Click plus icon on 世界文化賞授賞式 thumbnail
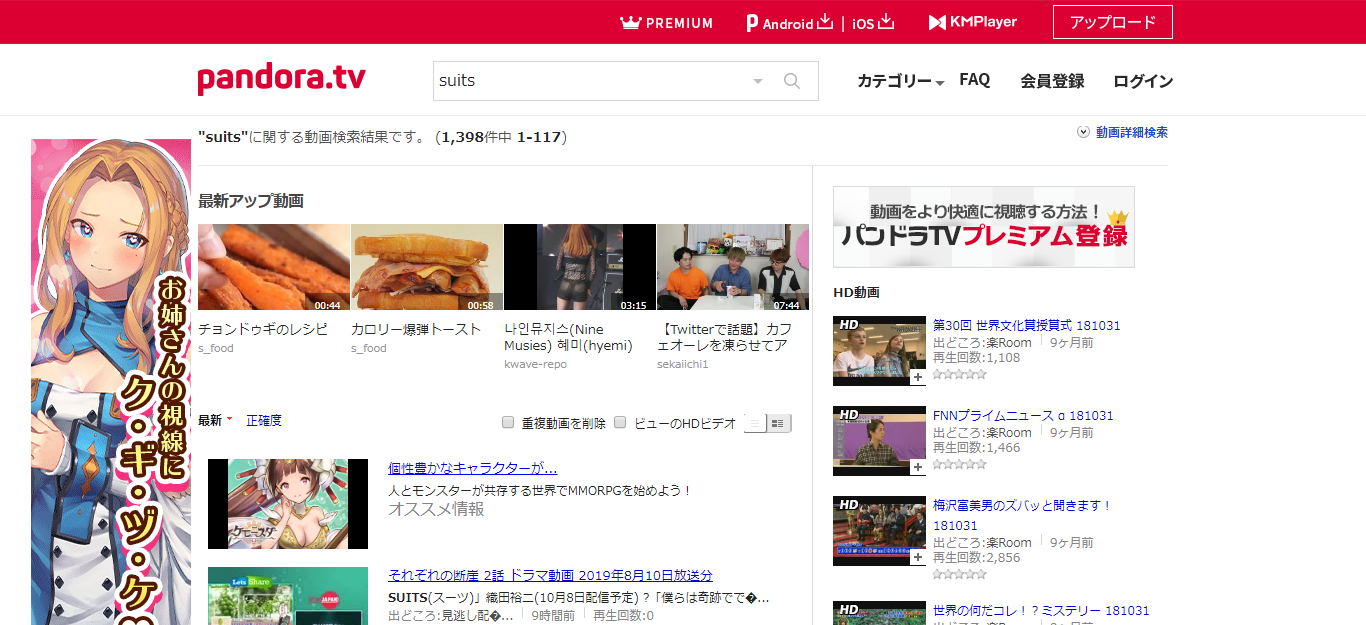The height and width of the screenshot is (625, 1366). click(917, 377)
